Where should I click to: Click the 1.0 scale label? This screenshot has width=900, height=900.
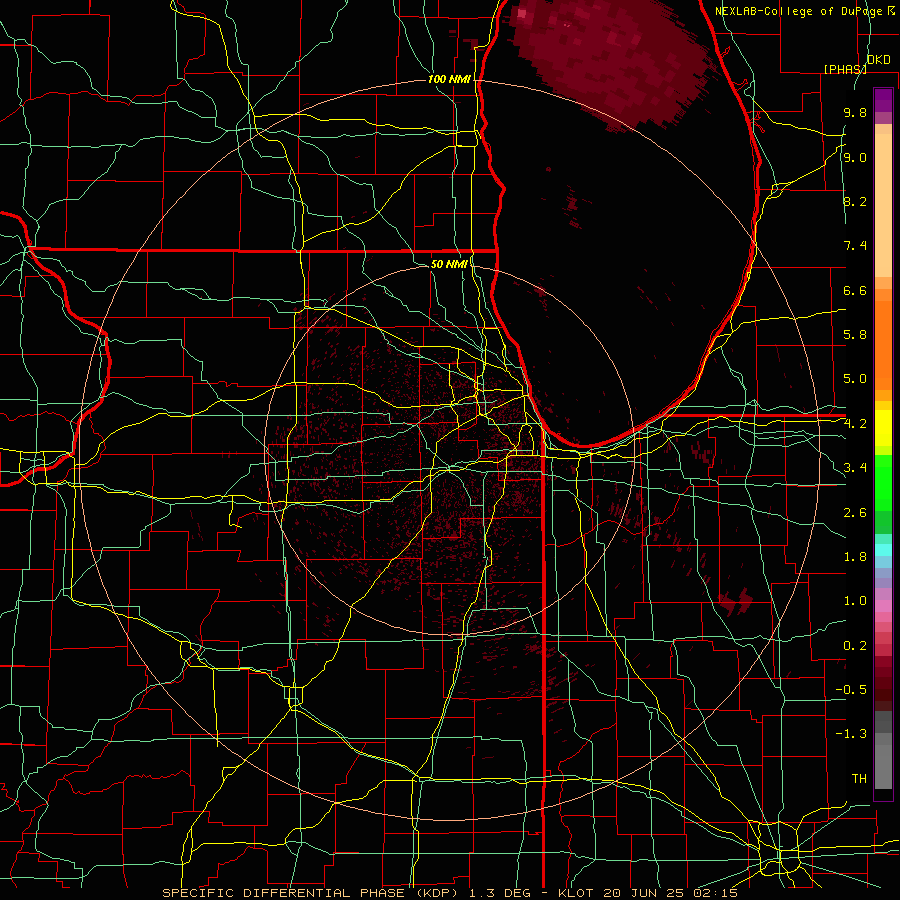(x=855, y=601)
